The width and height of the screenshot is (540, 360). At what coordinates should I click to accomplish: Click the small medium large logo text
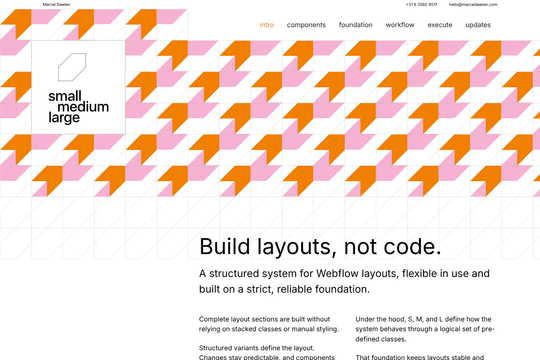[x=79, y=107]
